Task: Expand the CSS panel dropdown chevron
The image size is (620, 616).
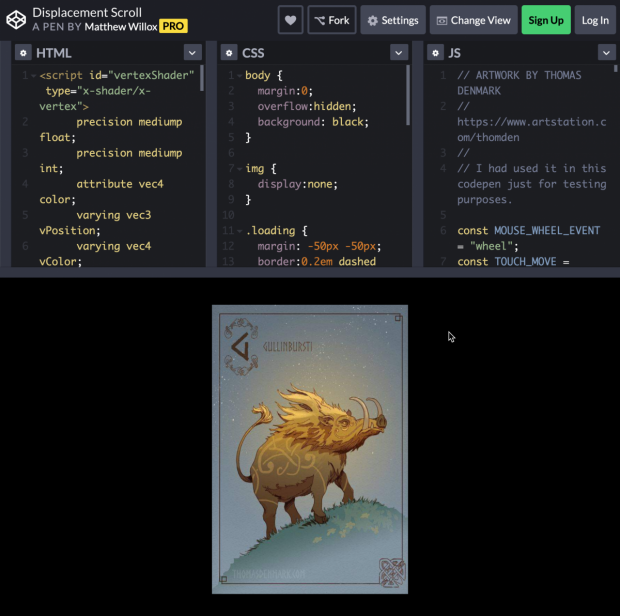Action: [x=399, y=53]
